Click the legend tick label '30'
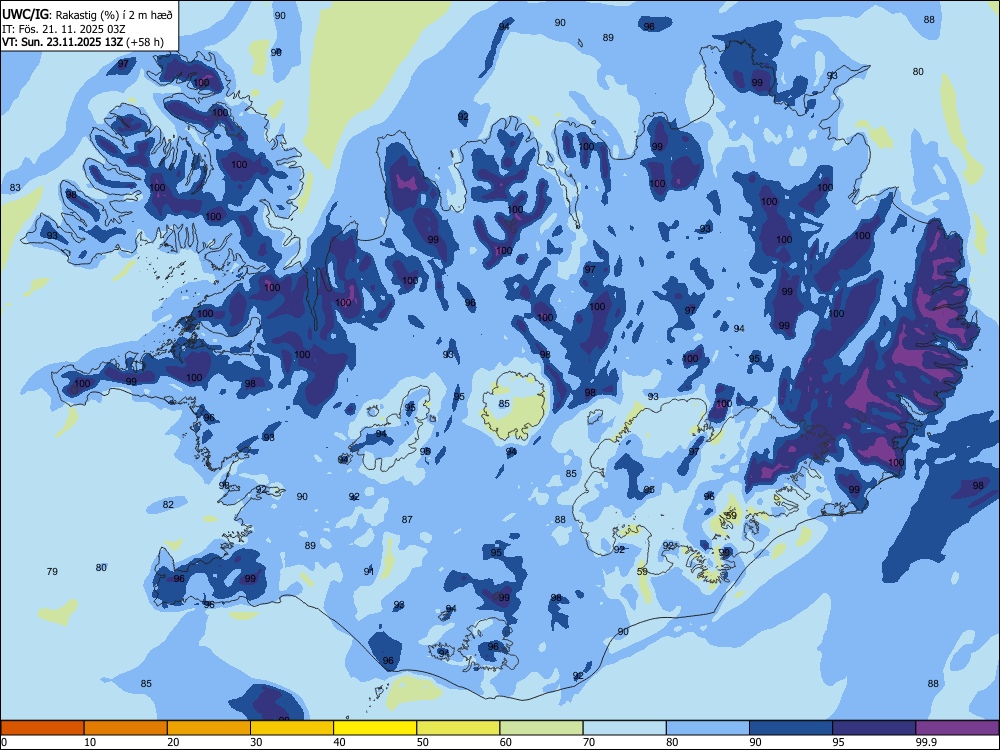This screenshot has width=1000, height=750. point(256,742)
